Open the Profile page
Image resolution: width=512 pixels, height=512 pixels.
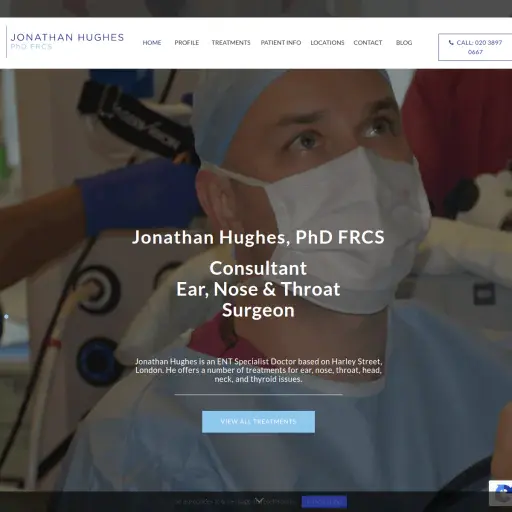[x=187, y=43]
